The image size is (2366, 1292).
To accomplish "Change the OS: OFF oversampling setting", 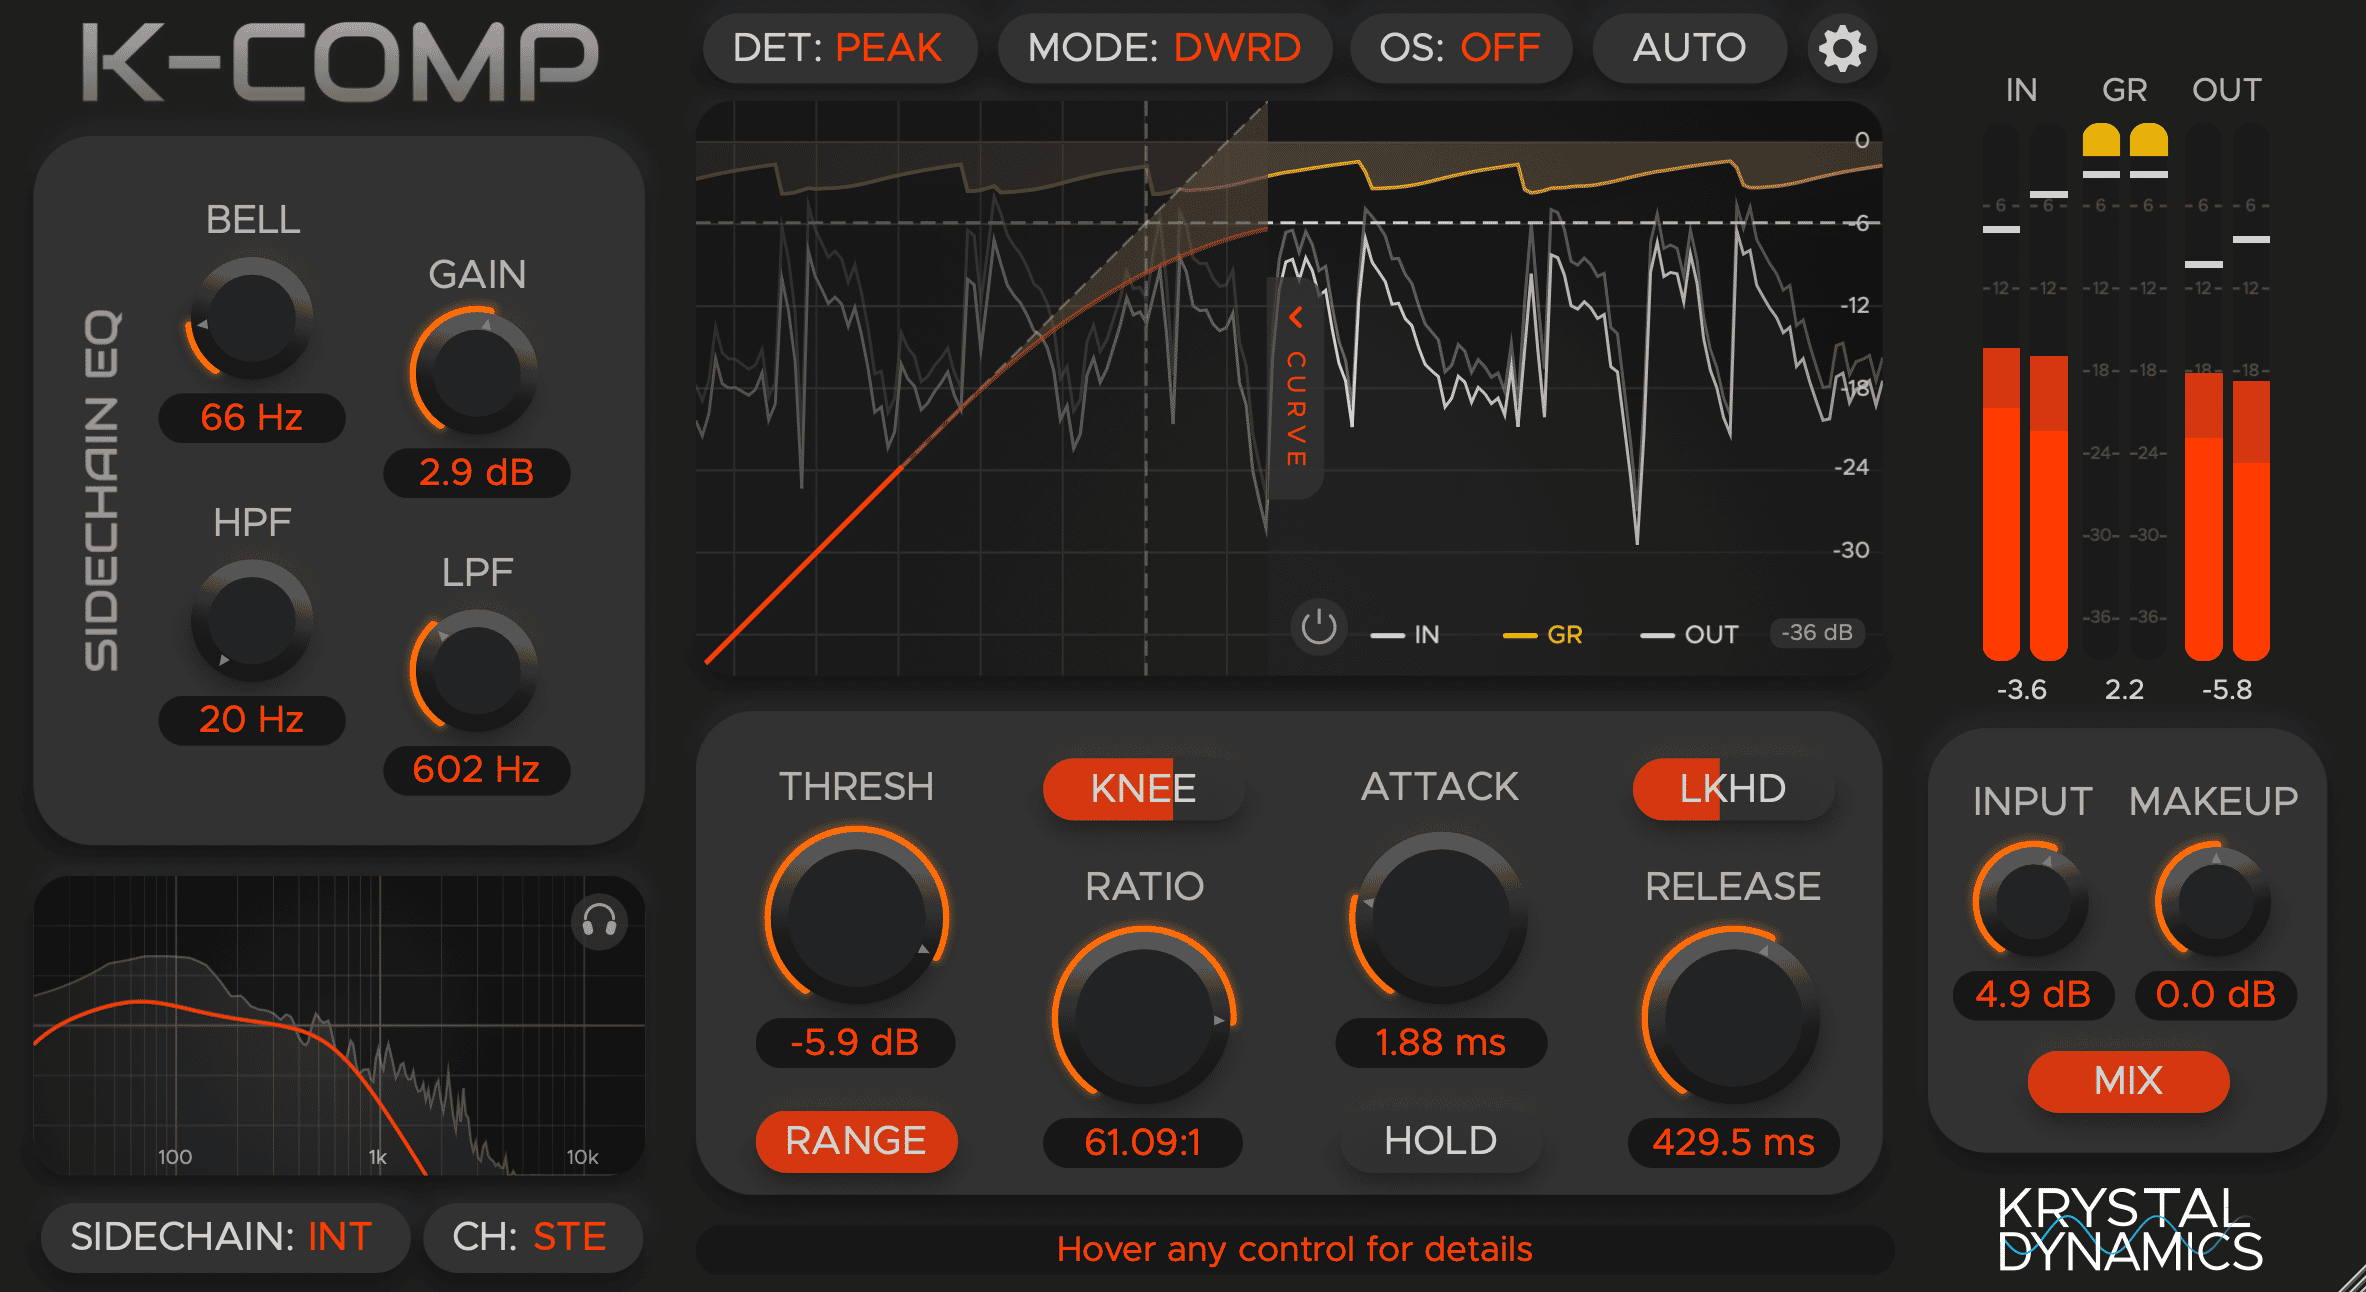I will [1460, 48].
